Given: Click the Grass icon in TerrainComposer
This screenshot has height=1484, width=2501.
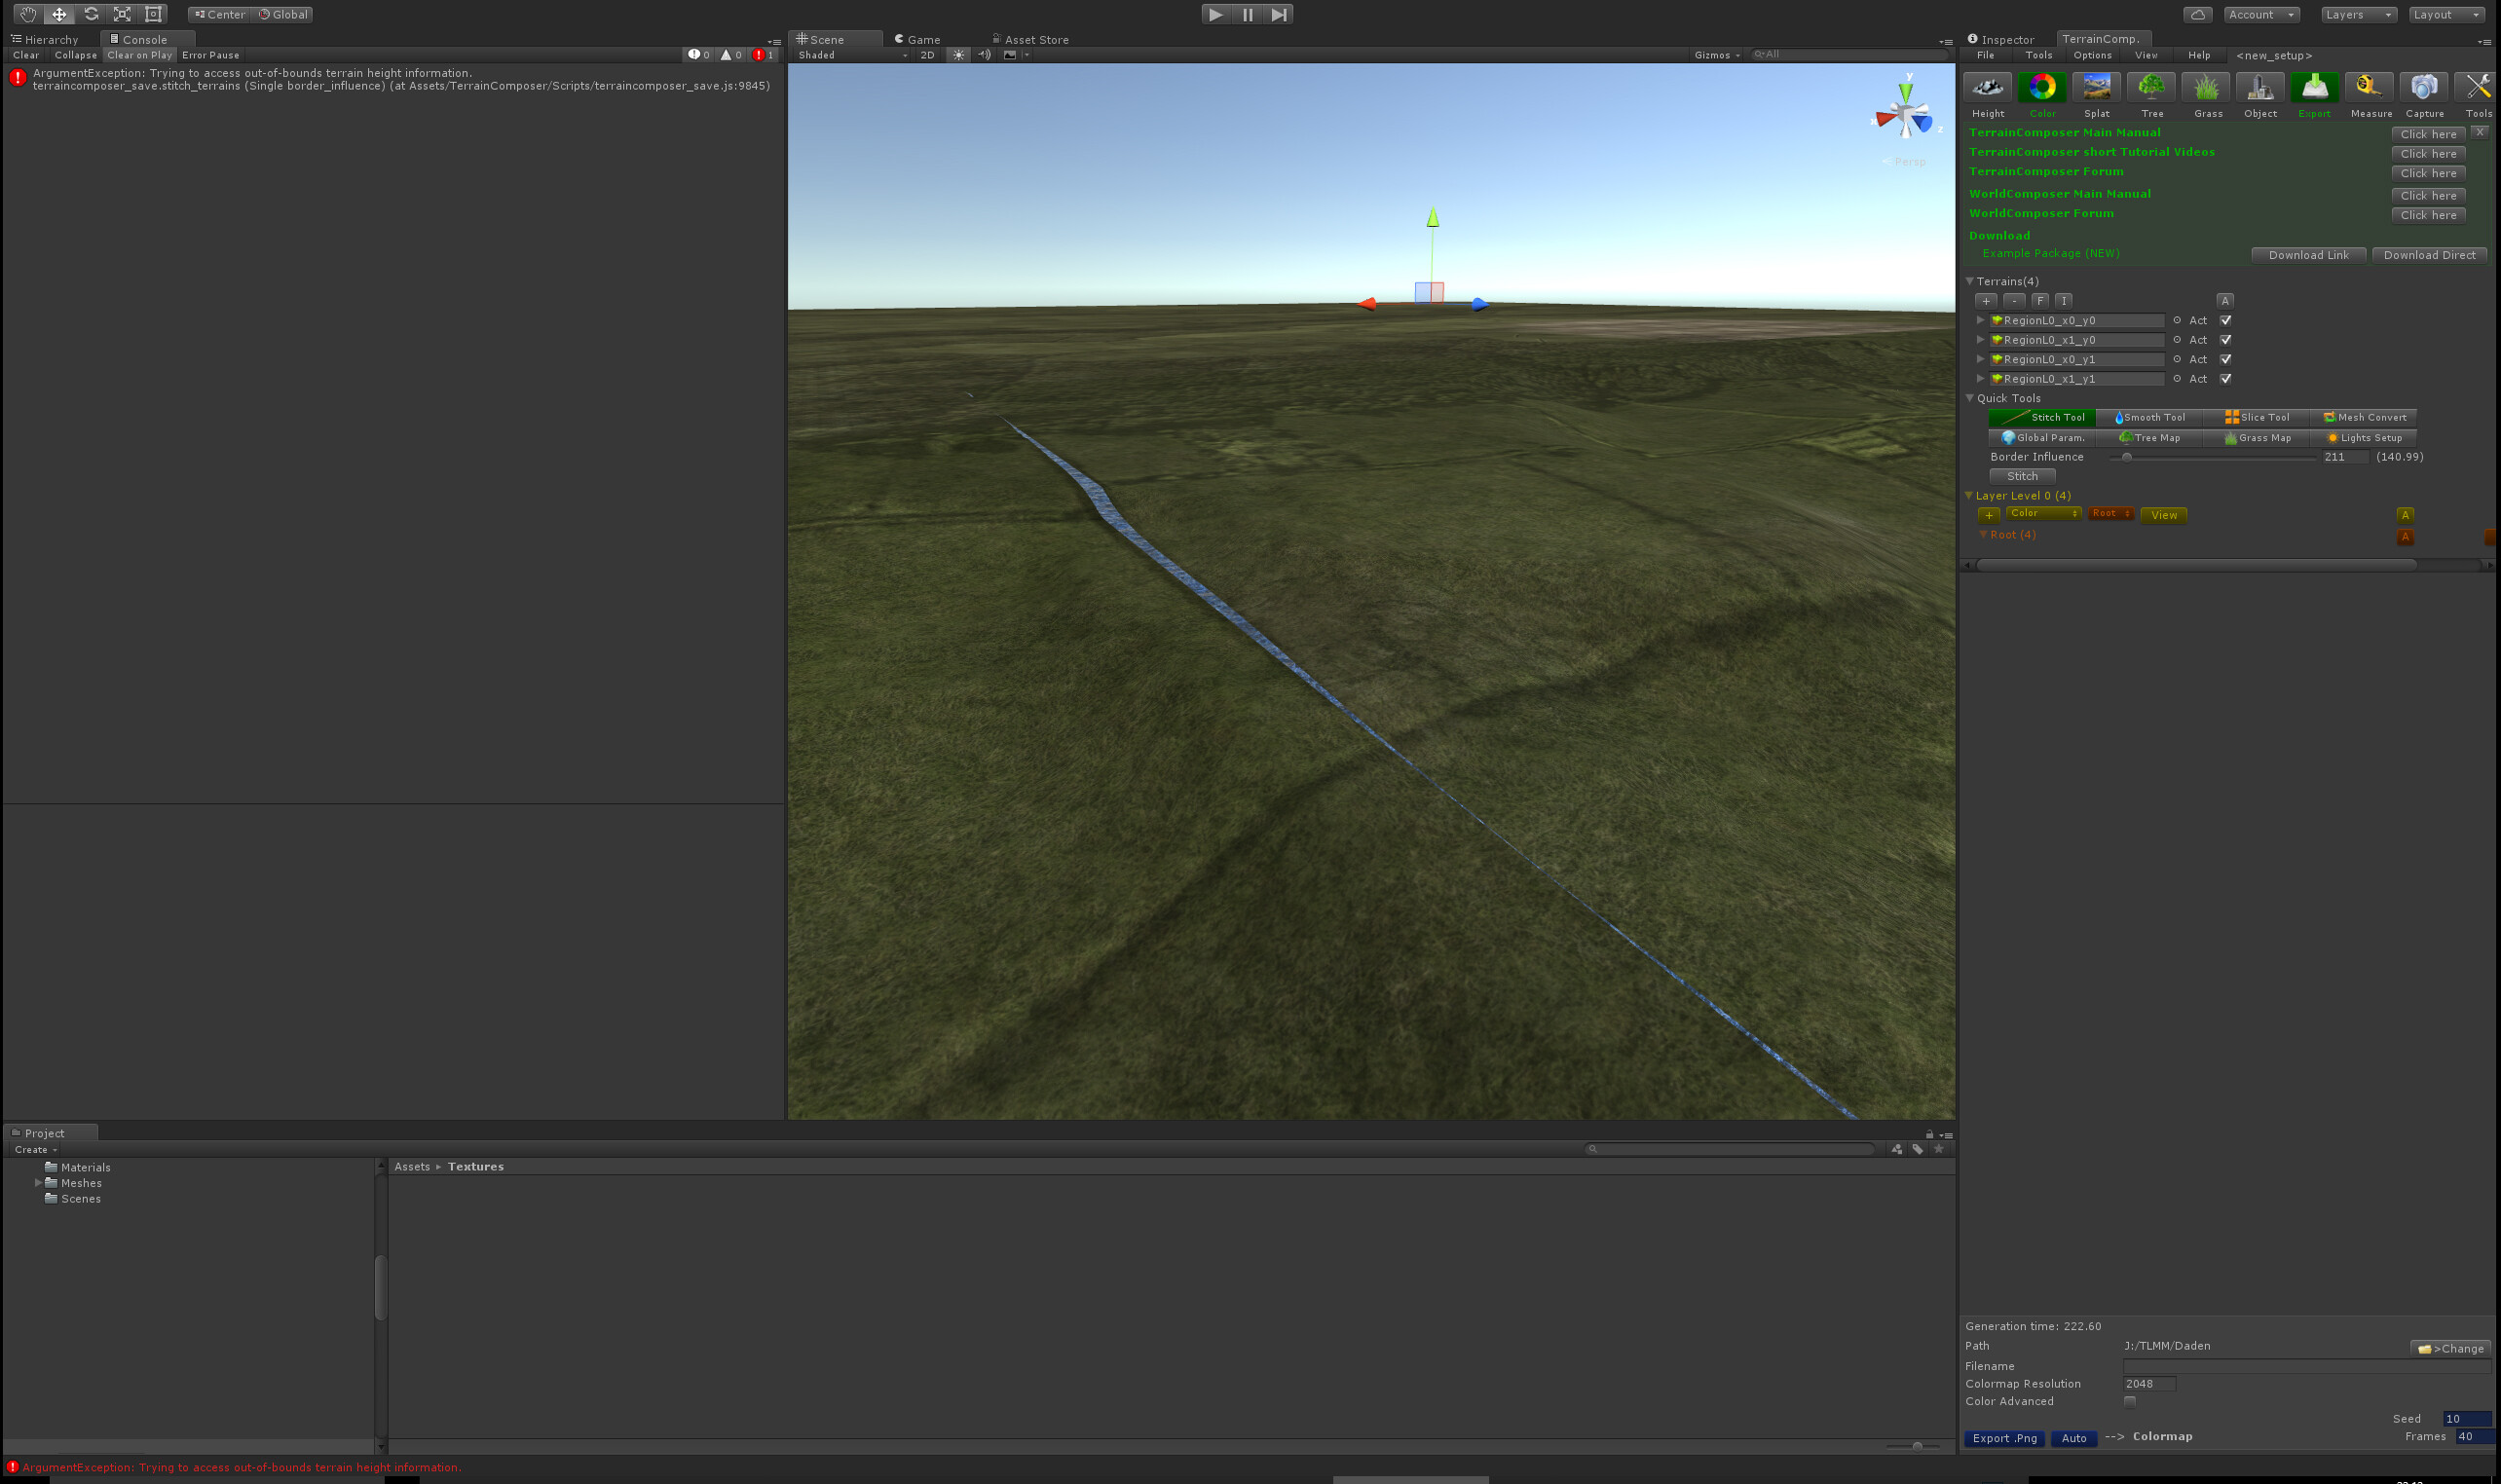Looking at the screenshot, I should pyautogui.click(x=2206, y=87).
